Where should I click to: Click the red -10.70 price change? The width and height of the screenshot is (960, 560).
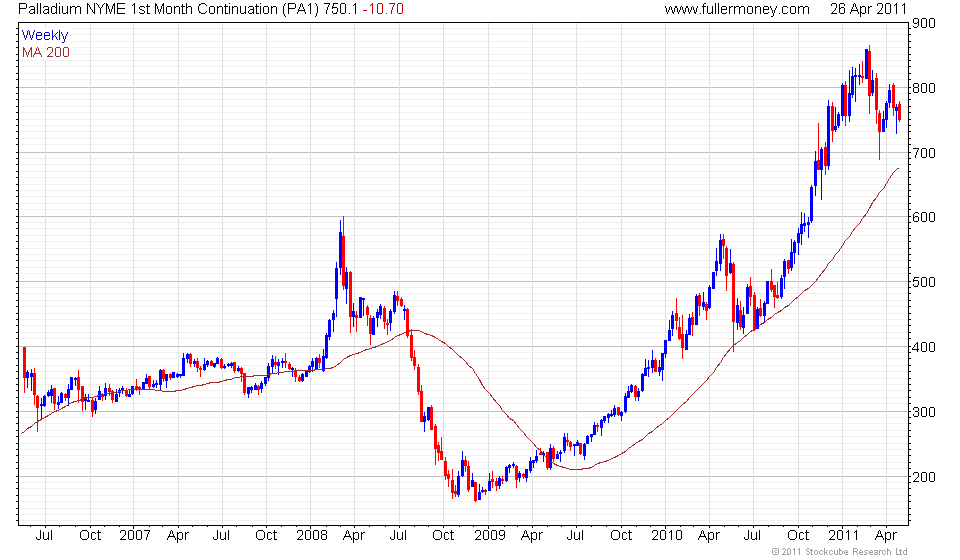click(x=383, y=9)
